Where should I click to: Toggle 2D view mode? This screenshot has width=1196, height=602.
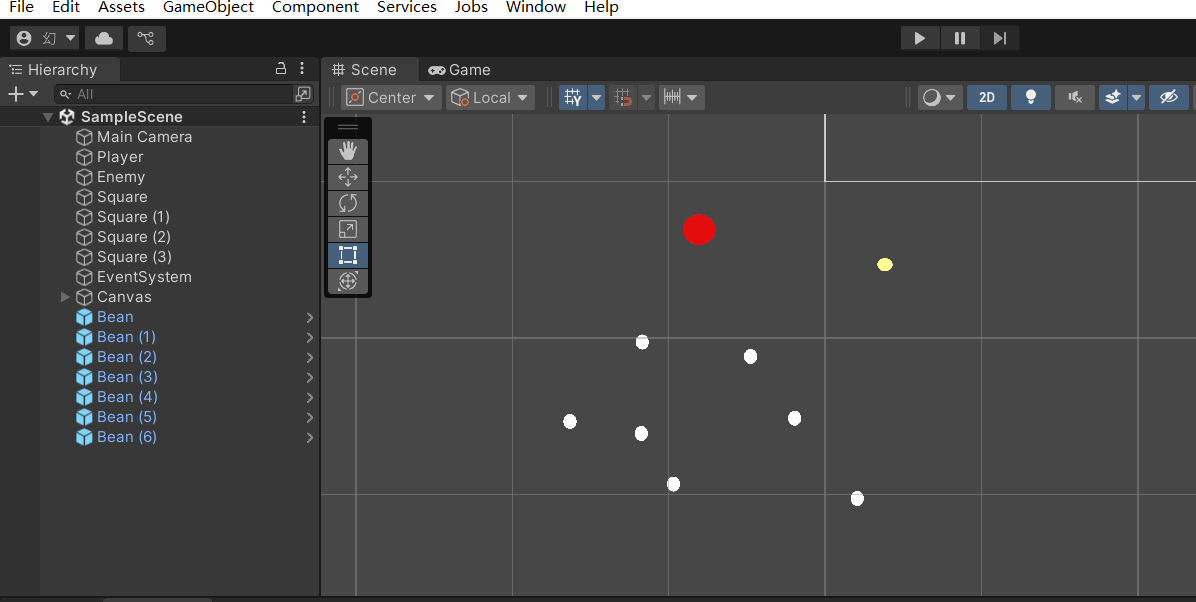pos(986,97)
